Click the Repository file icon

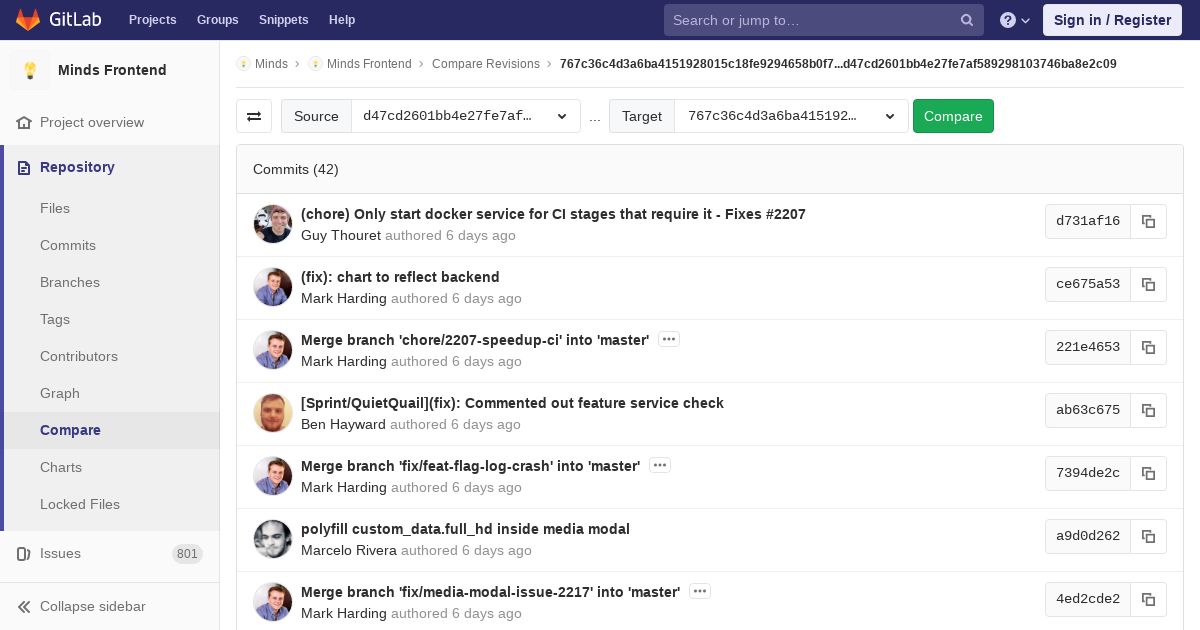point(24,167)
